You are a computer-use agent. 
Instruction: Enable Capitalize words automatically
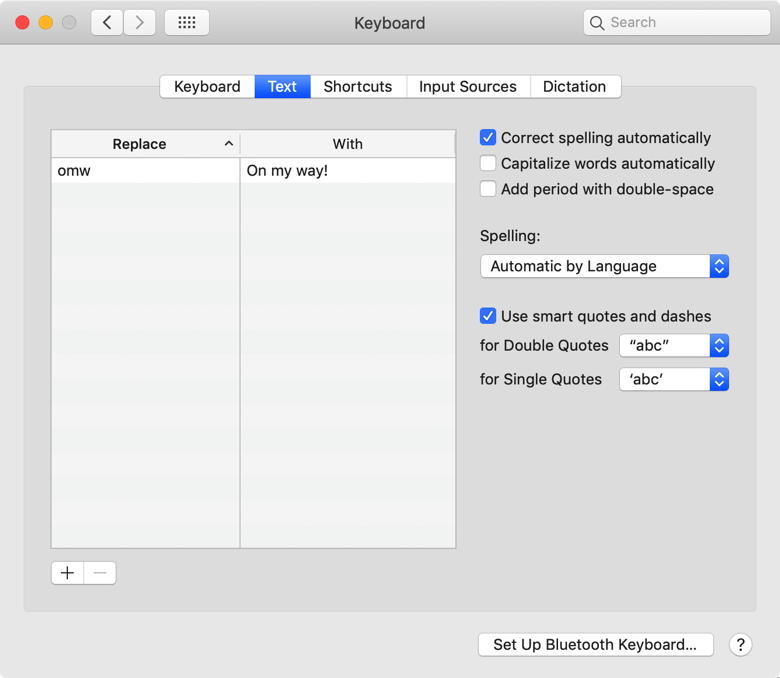pos(488,163)
